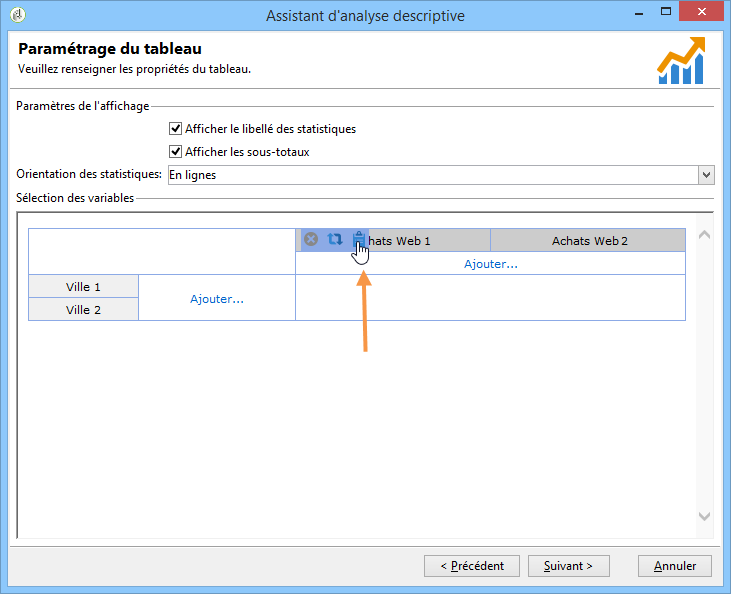Select the 'Achats Web 2' column header
Viewport: 736px width, 599px height.
(x=588, y=240)
